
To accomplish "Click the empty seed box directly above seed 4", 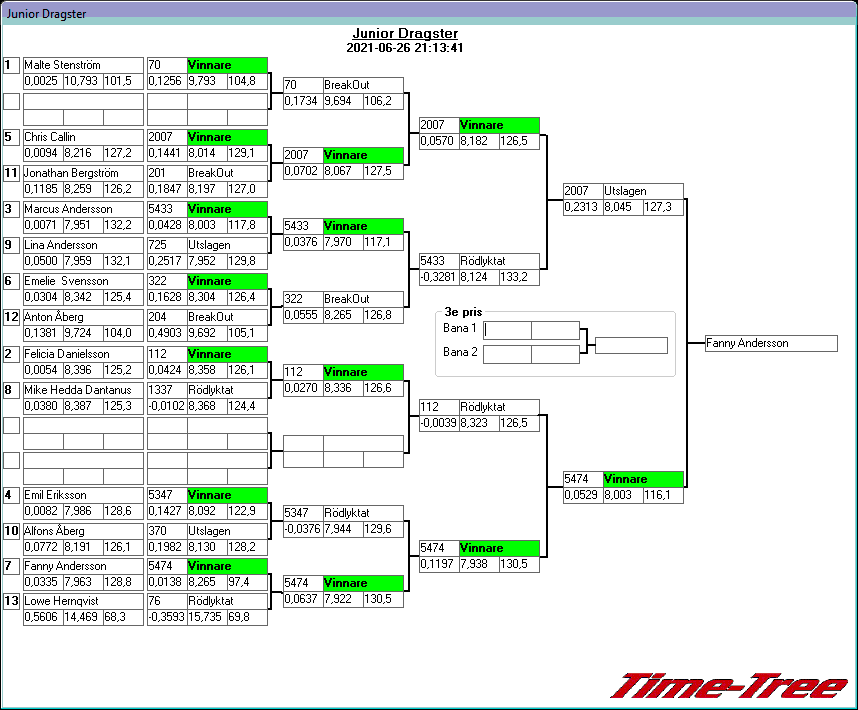I will point(11,460).
